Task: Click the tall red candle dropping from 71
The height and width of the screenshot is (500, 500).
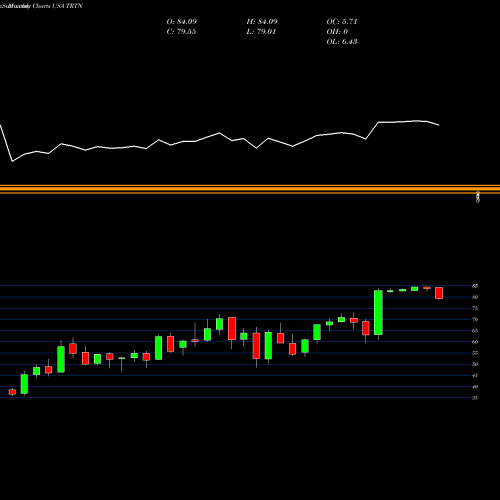Action: tap(232, 329)
